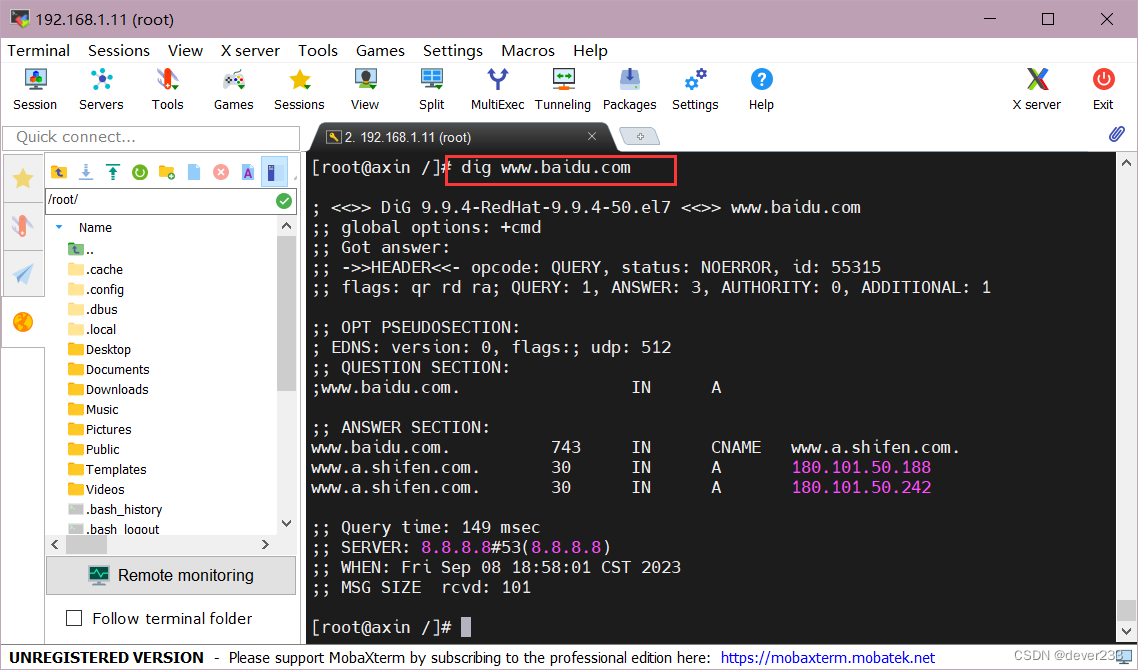The width and height of the screenshot is (1138, 670).
Task: Select the .cache folder
Action: 96,269
